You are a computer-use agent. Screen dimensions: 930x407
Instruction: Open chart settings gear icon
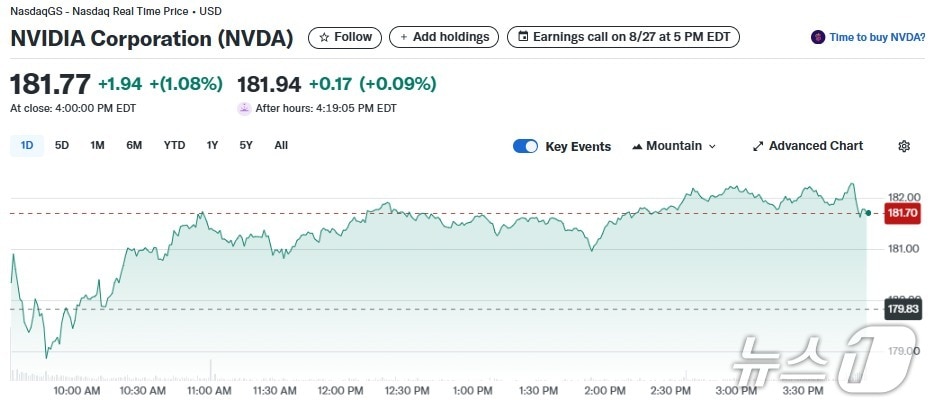904,146
